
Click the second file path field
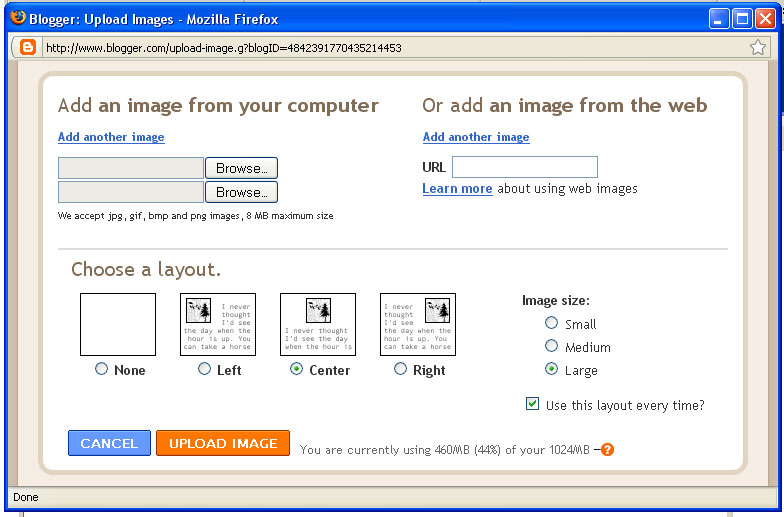tap(131, 192)
